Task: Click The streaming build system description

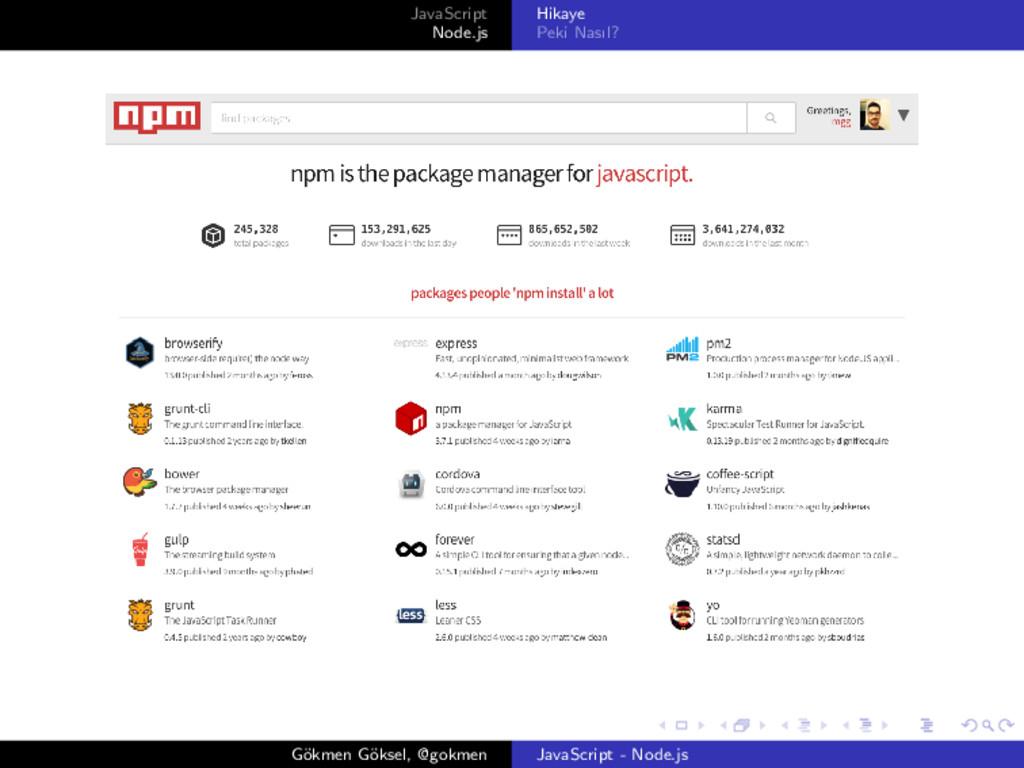Action: (x=219, y=555)
